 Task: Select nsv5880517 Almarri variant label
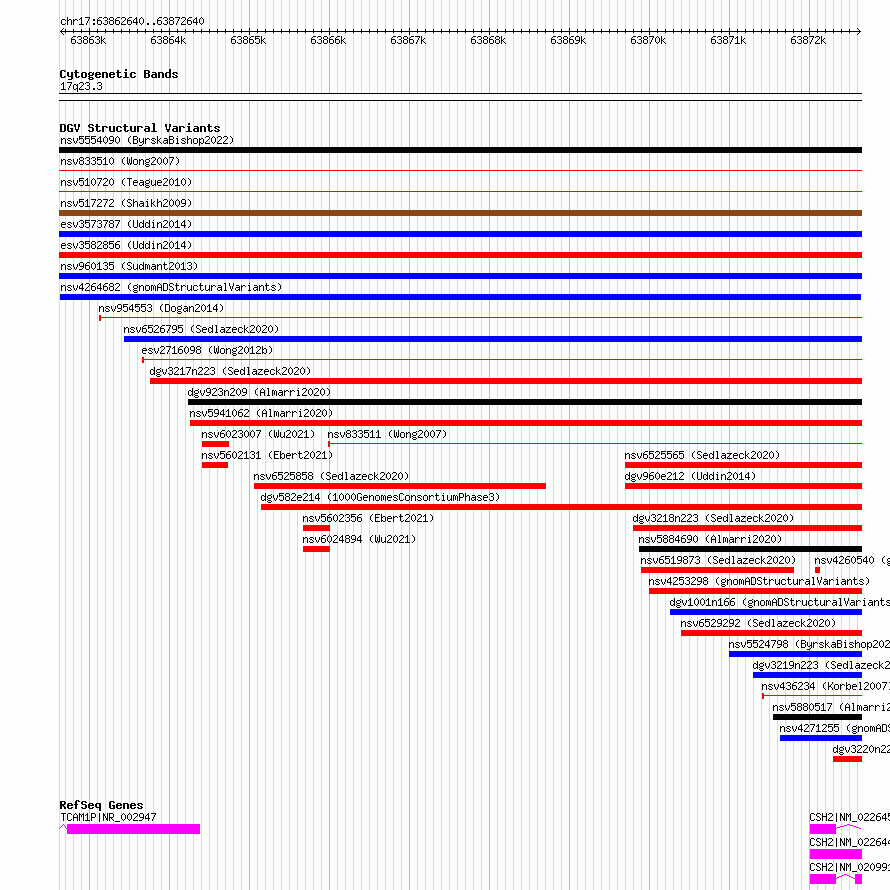[x=830, y=707]
